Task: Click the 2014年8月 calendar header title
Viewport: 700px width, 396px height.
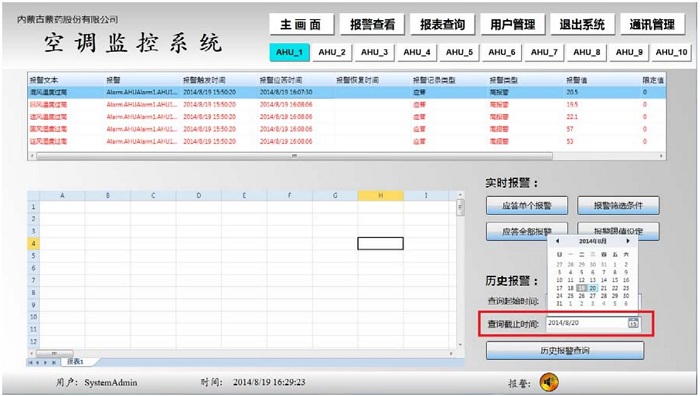Action: click(x=592, y=241)
